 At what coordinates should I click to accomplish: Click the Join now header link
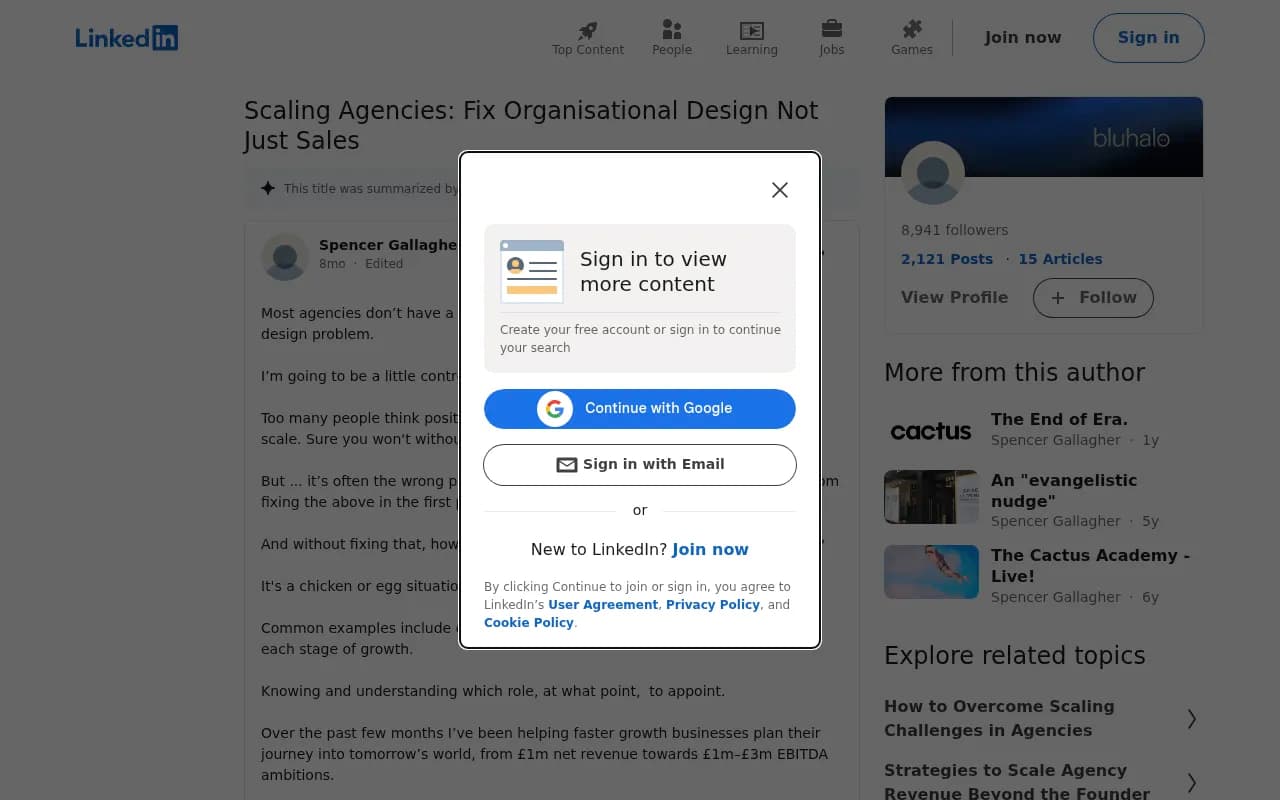point(1023,38)
